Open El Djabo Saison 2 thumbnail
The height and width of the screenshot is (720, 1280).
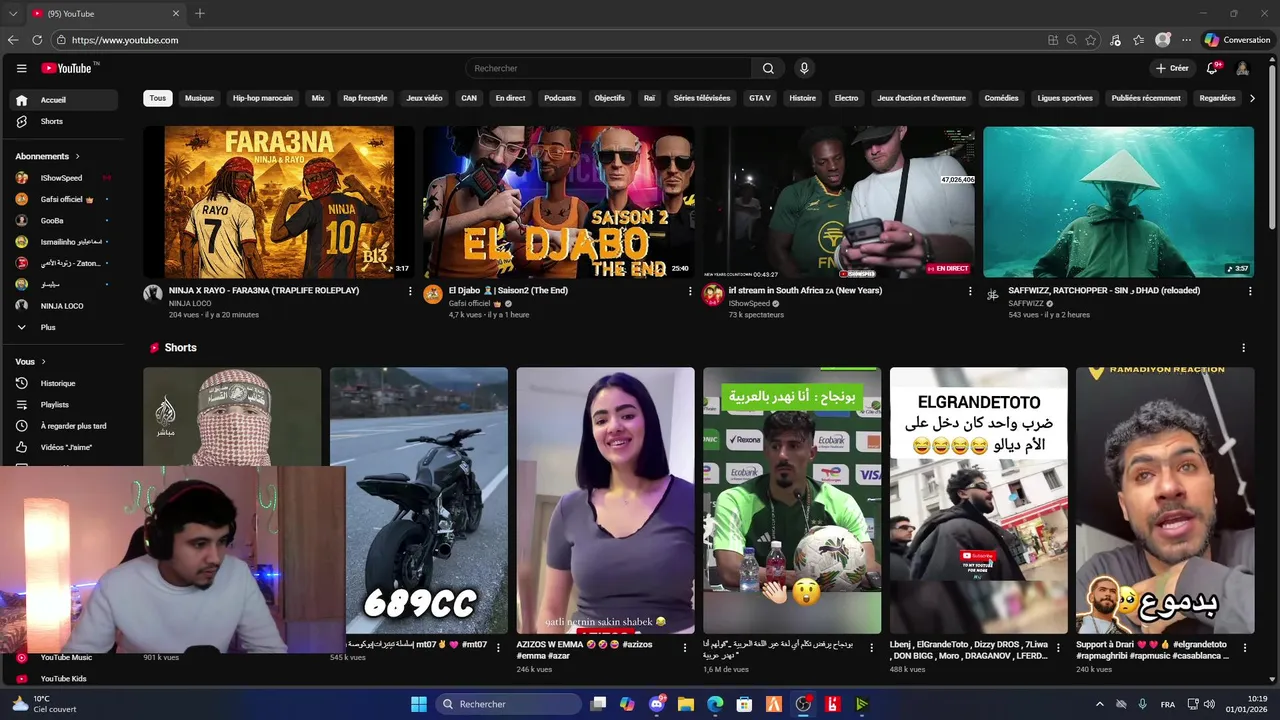[x=558, y=202]
